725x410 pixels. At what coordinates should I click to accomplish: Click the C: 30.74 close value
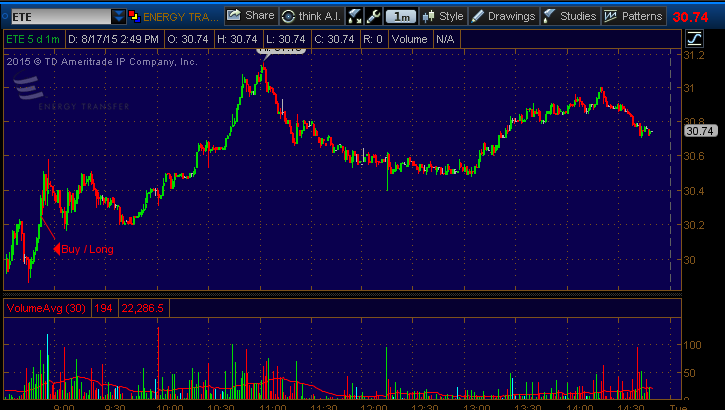[x=335, y=39]
